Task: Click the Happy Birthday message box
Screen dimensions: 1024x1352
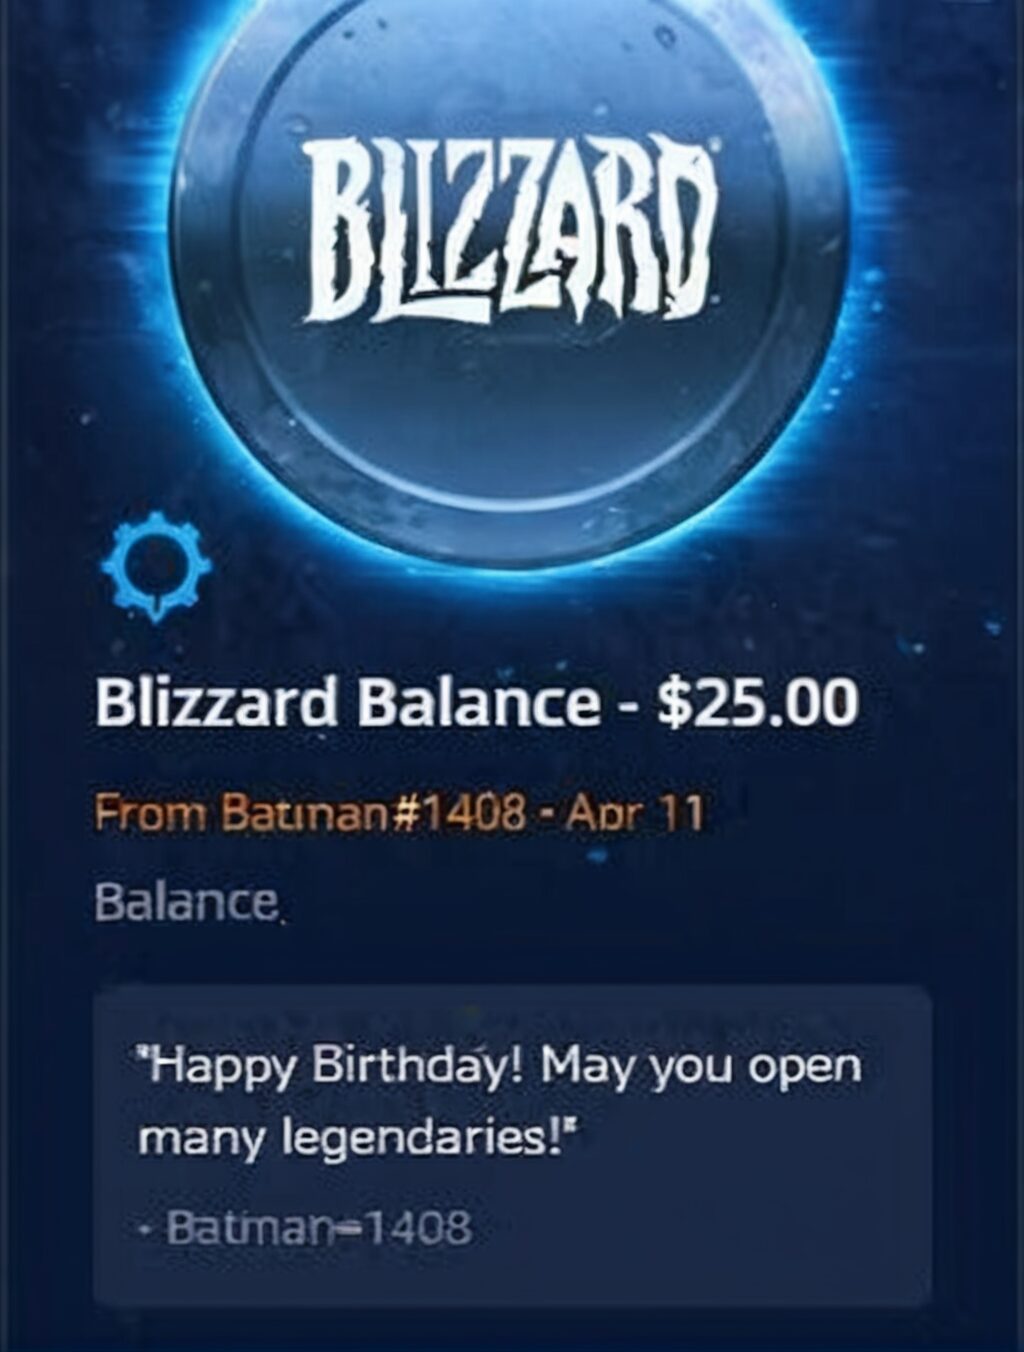Action: tap(513, 1145)
